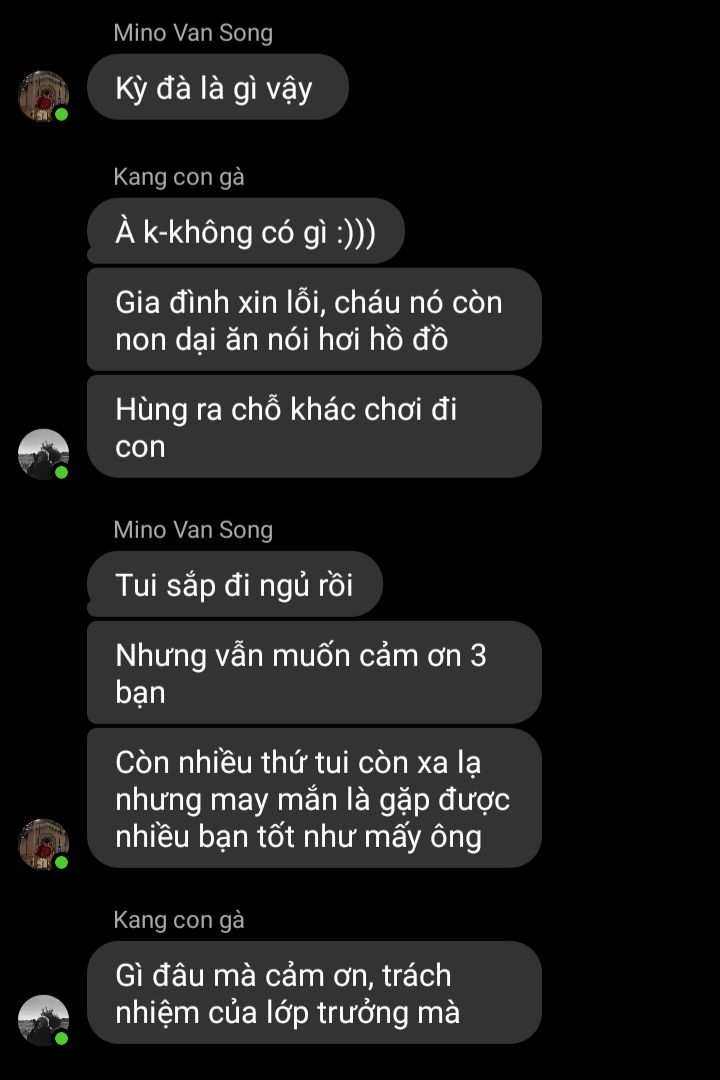720x1080 pixels.
Task: Tap the 'Gì đâu mà cảm ơn' message bubble
Action: 314,993
